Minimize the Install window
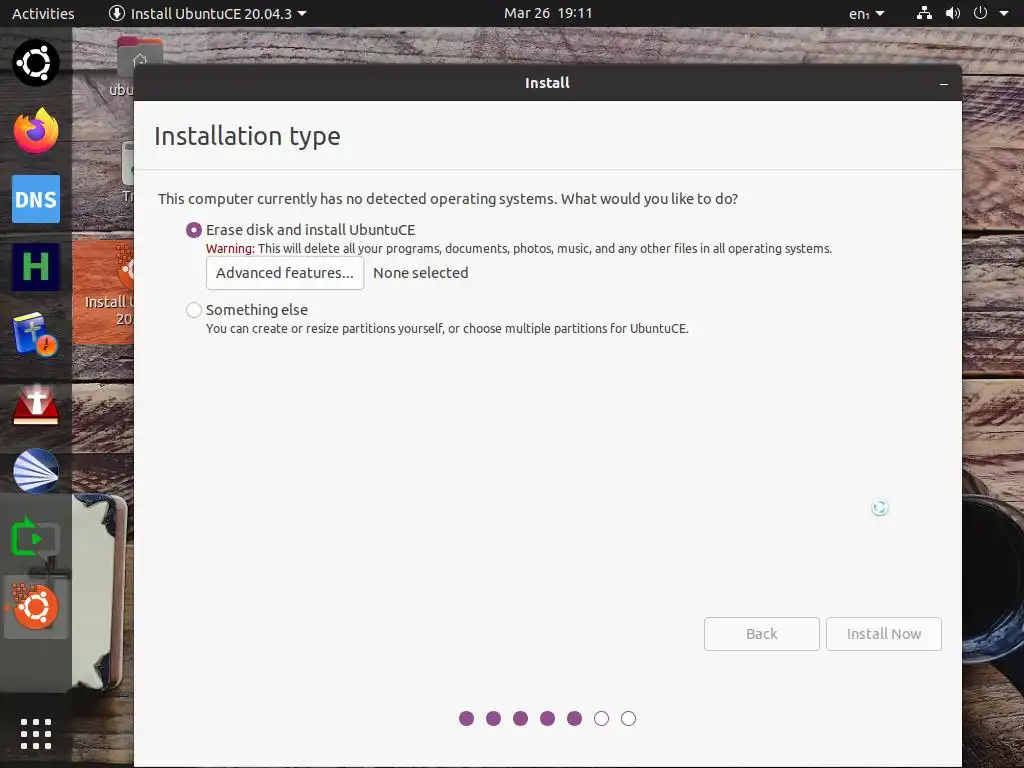The image size is (1024, 768). click(944, 84)
